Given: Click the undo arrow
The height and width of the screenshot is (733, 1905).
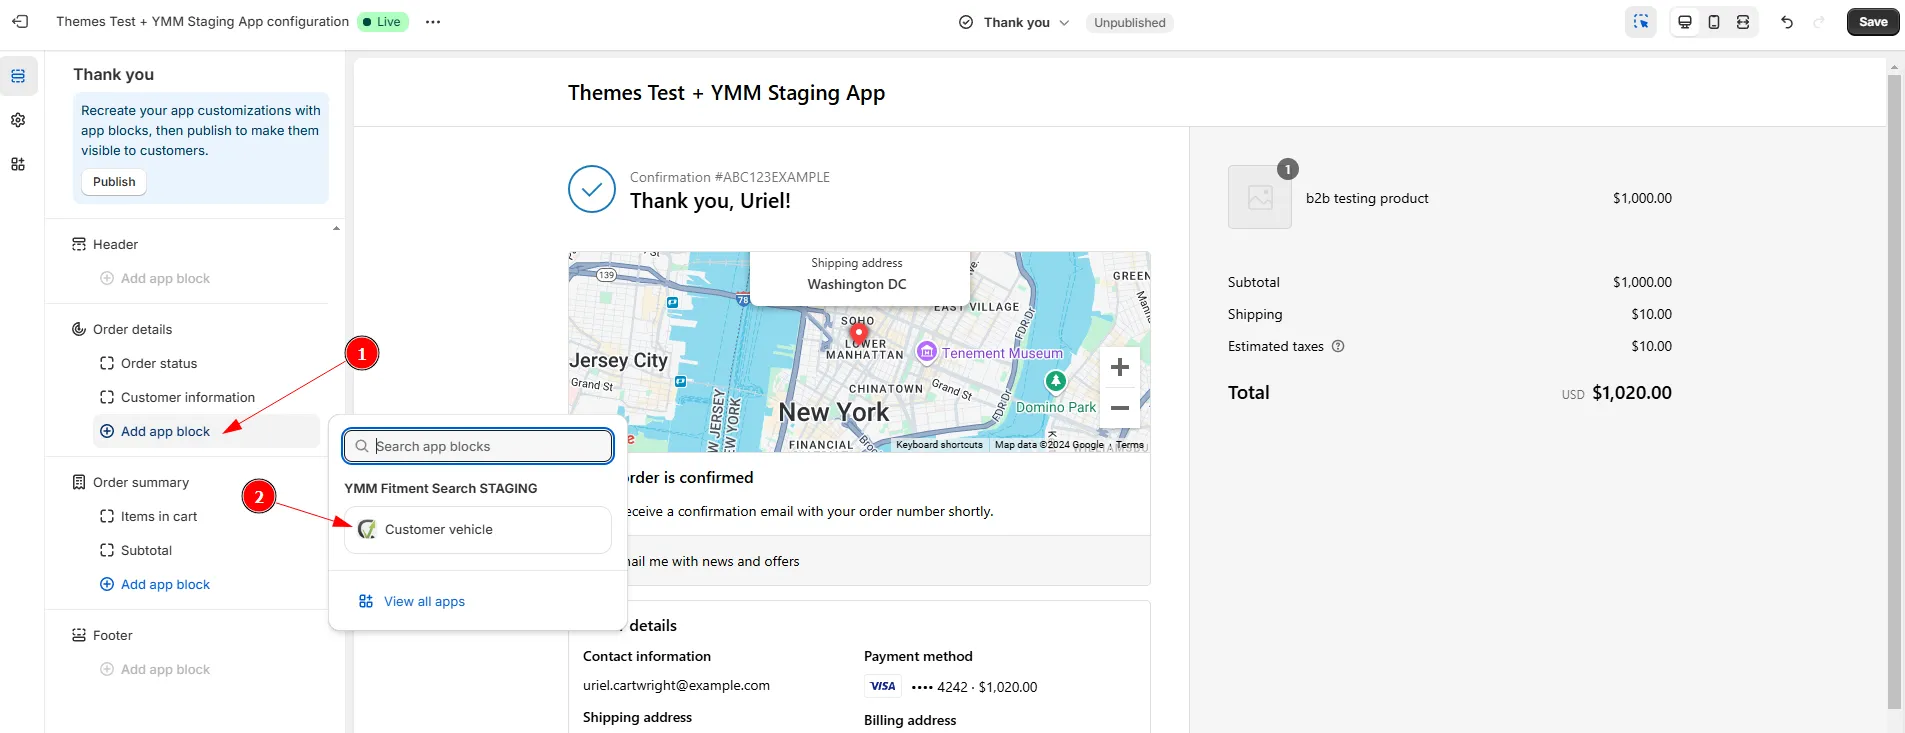Looking at the screenshot, I should point(1787,22).
